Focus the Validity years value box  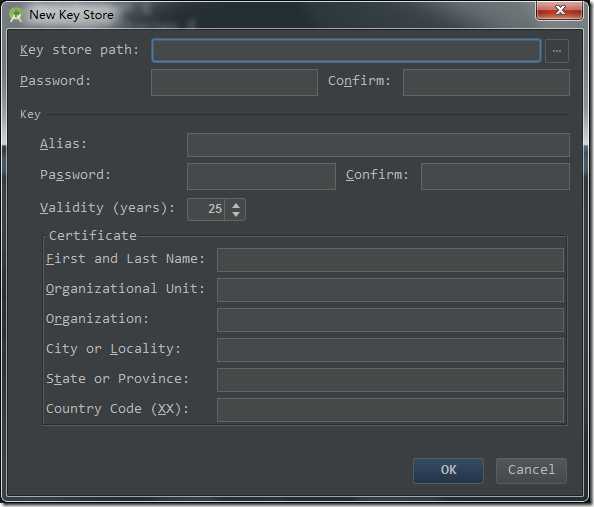[x=207, y=210]
